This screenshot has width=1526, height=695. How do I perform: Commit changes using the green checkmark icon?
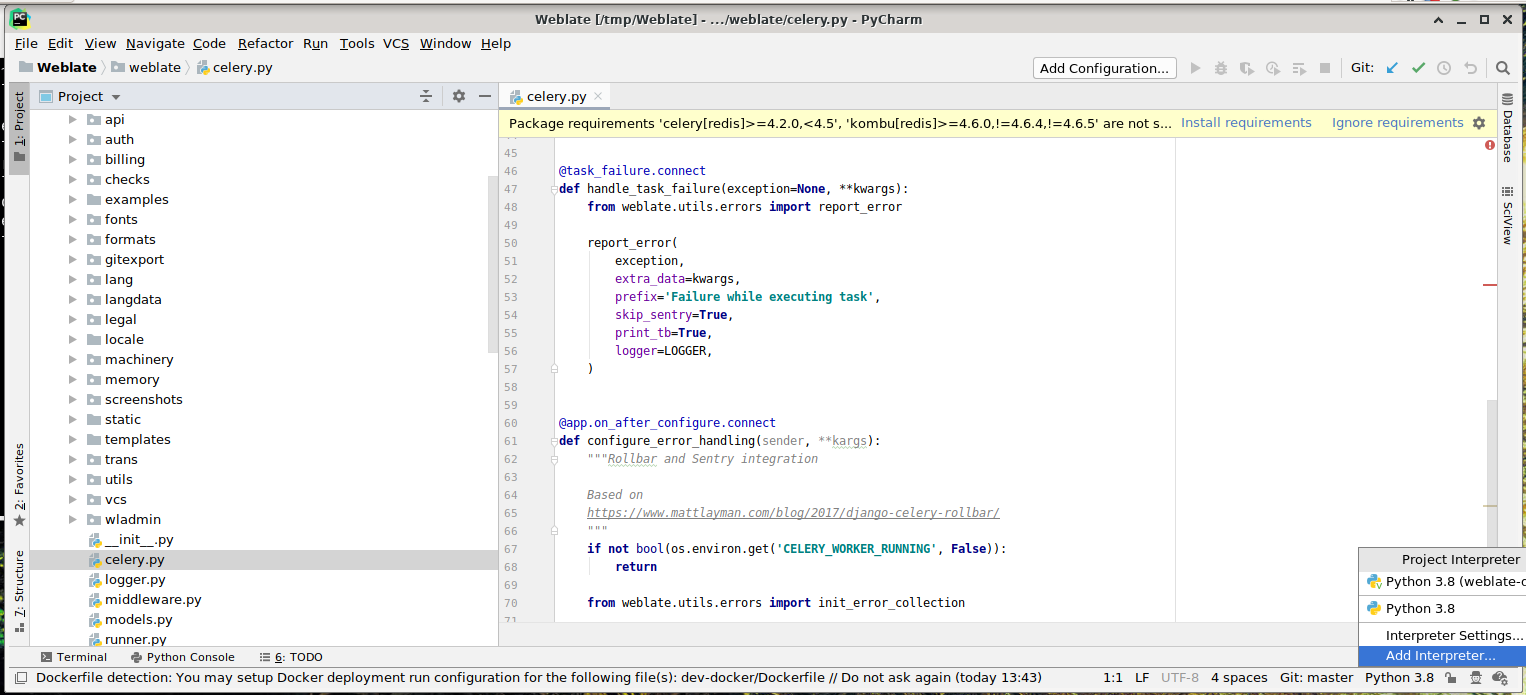[1418, 67]
